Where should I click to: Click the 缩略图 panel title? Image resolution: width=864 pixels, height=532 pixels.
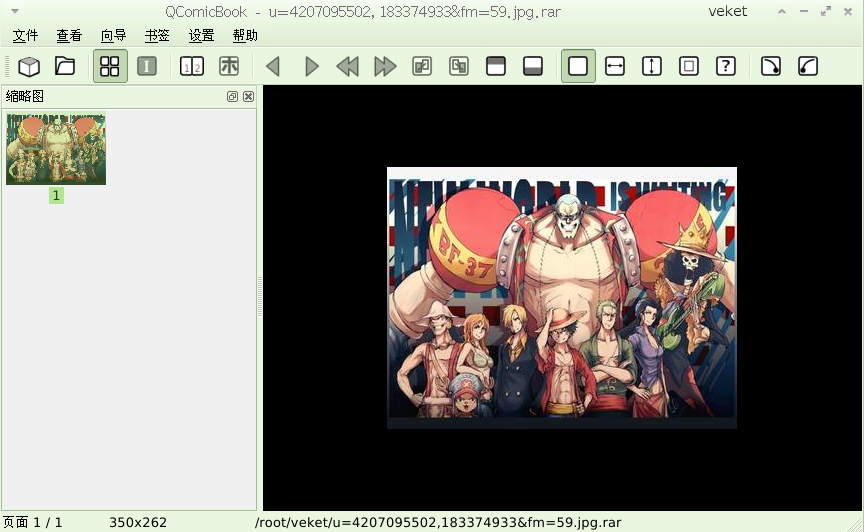pos(24,96)
